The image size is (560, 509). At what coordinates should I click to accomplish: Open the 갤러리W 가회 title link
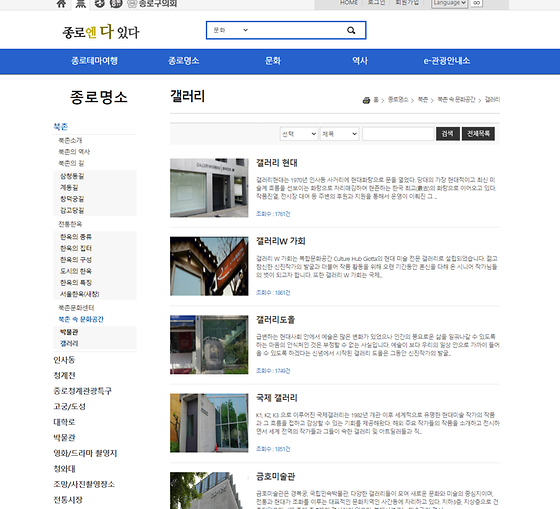coord(281,241)
